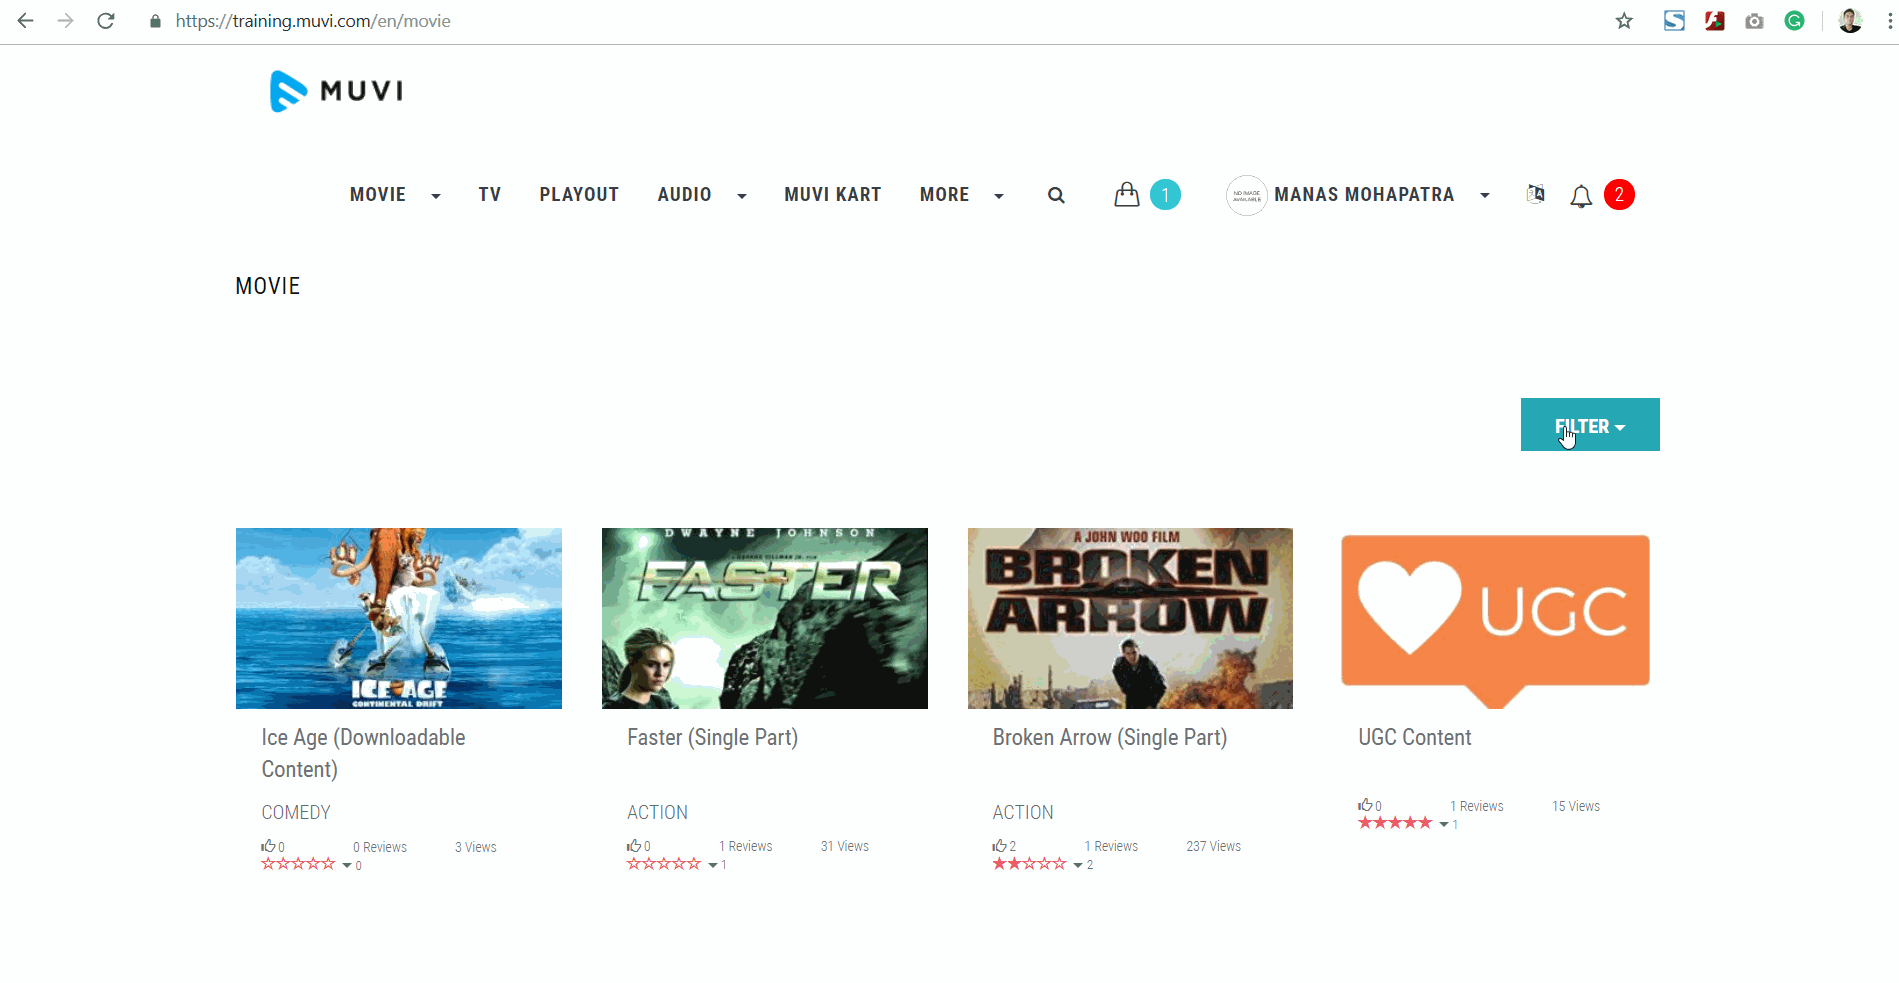
Task: Go to MUVI KART section
Action: (833, 195)
